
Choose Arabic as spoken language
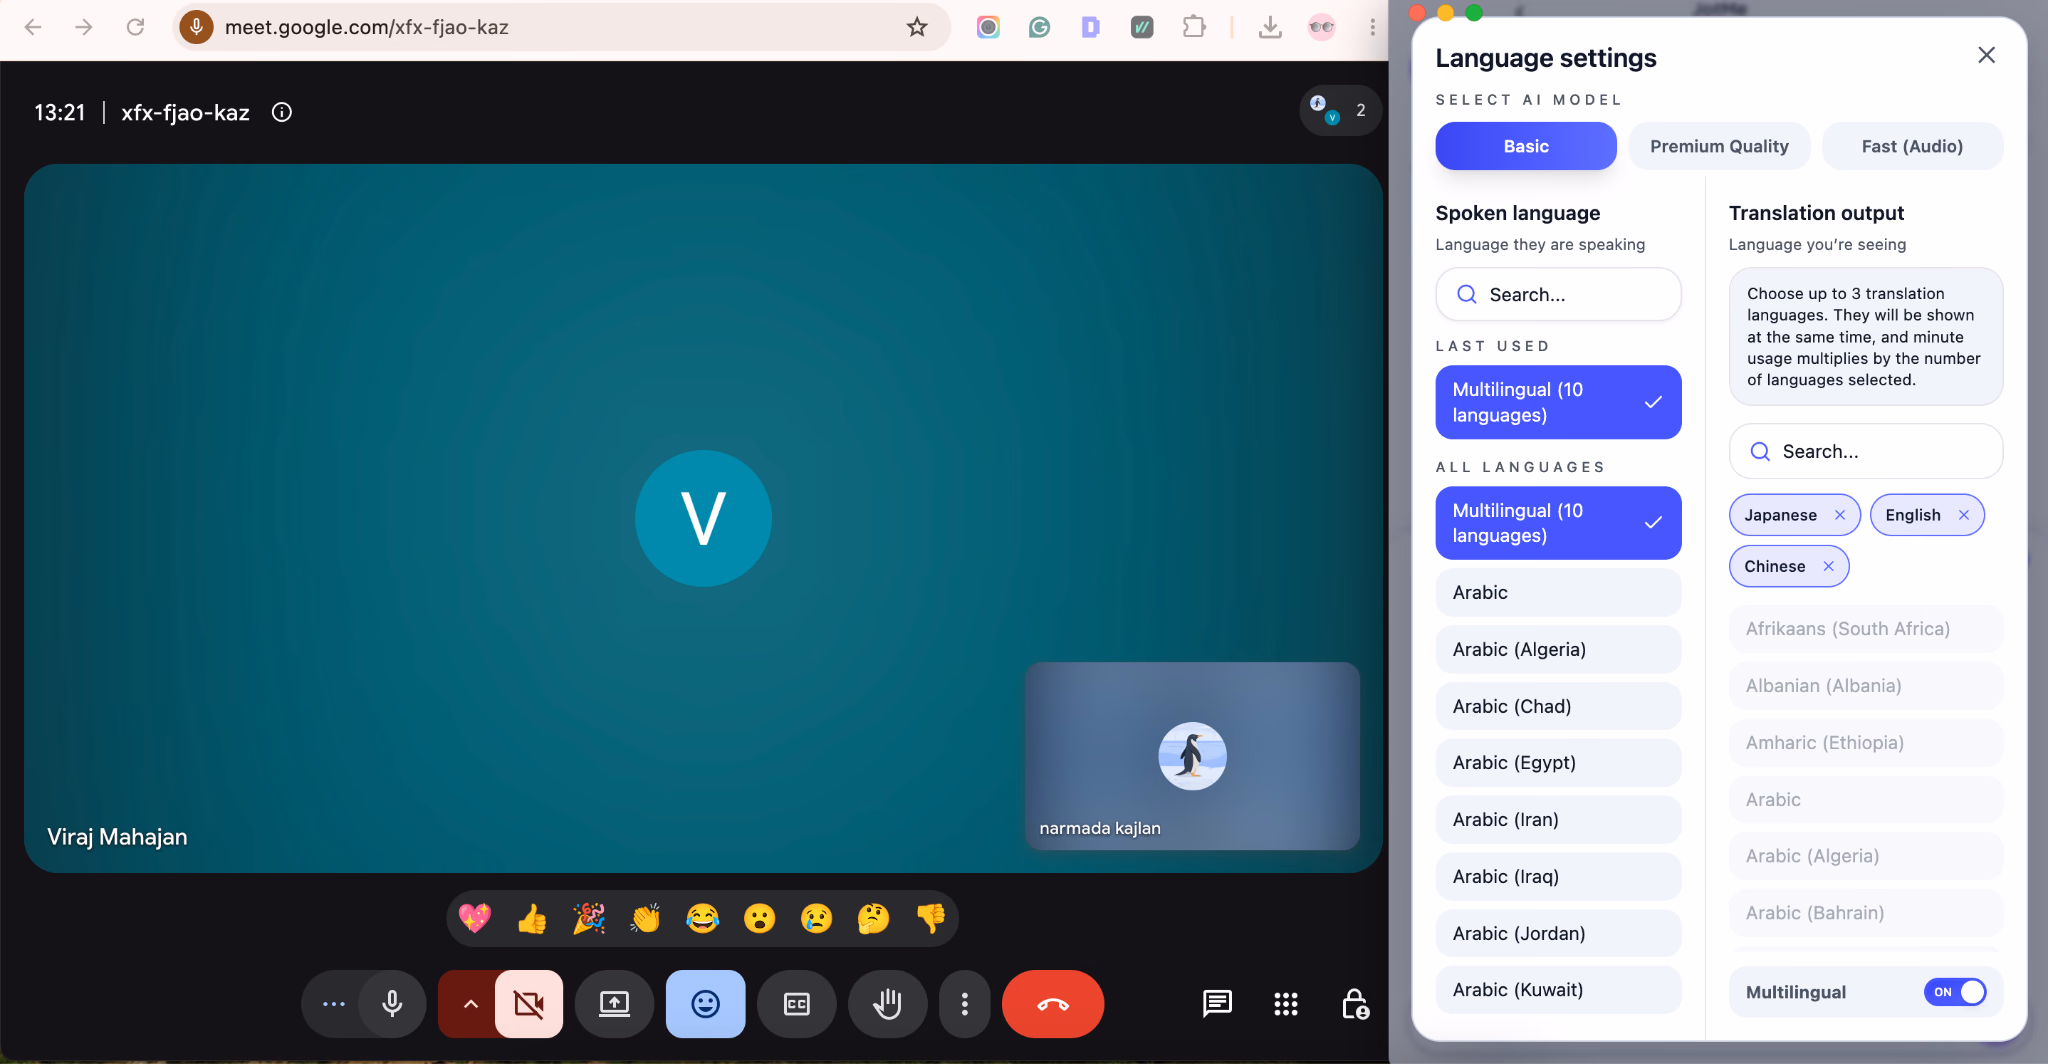[1558, 592]
